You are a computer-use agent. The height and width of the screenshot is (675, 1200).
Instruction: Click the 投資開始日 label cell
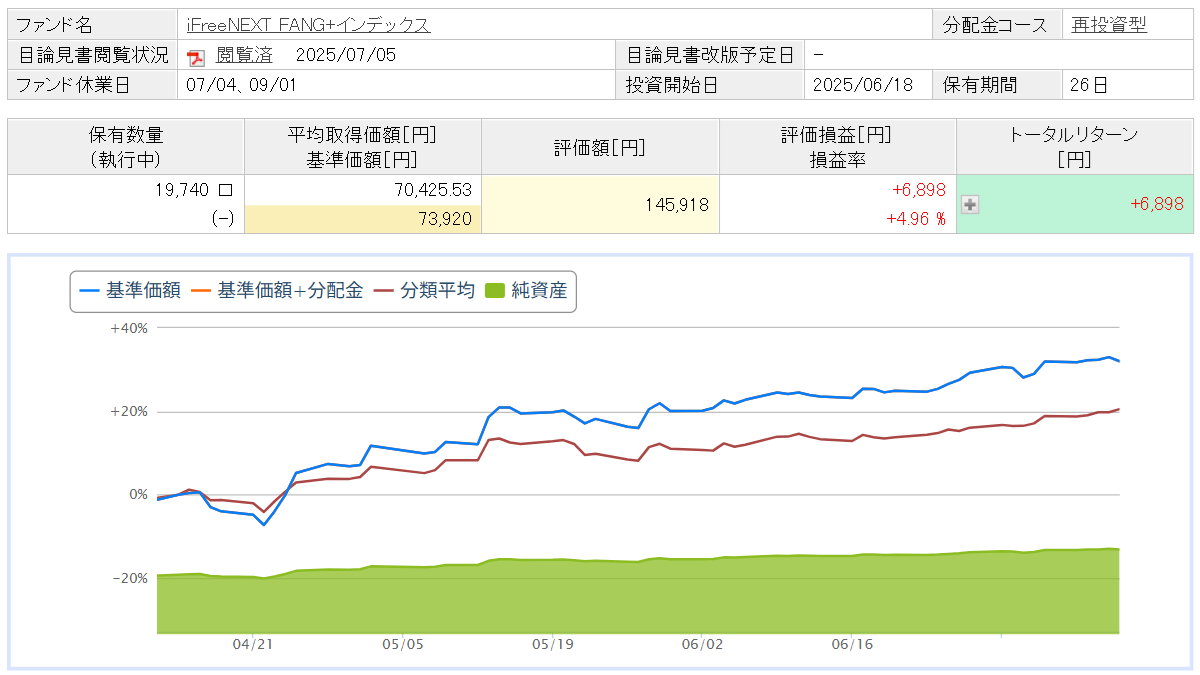click(711, 85)
